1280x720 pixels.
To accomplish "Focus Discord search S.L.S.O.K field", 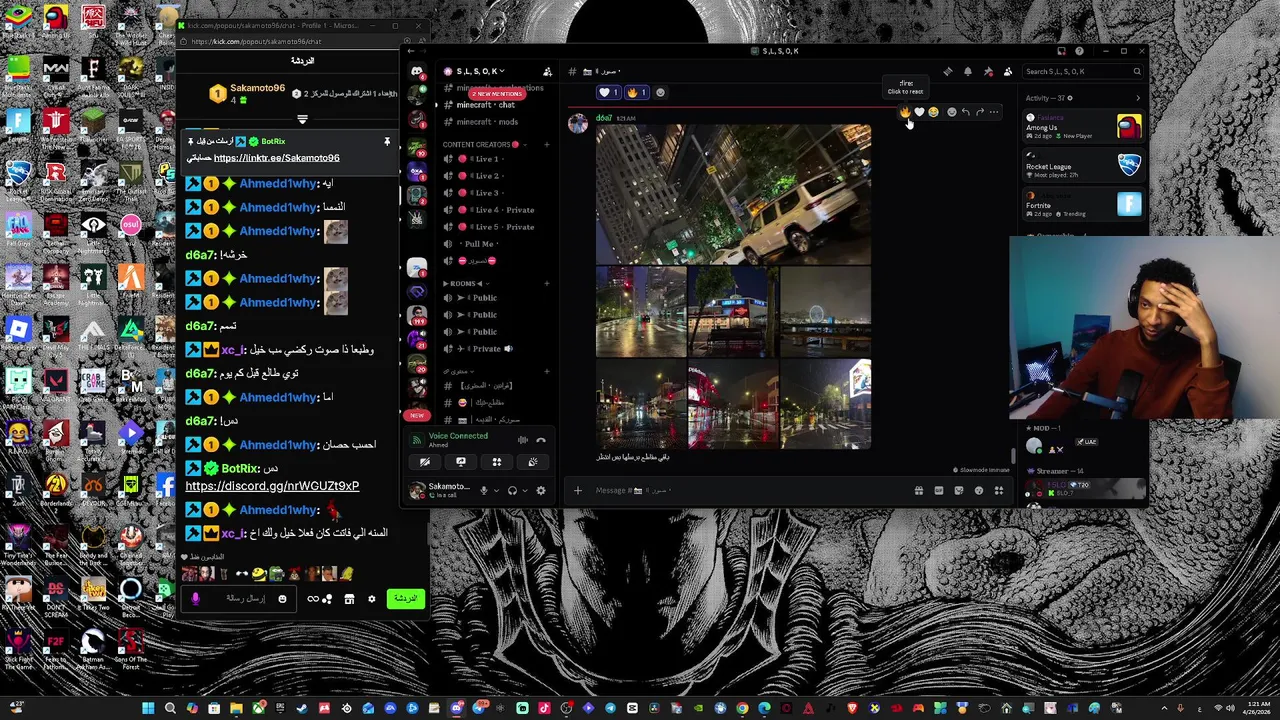I will [x=1084, y=71].
